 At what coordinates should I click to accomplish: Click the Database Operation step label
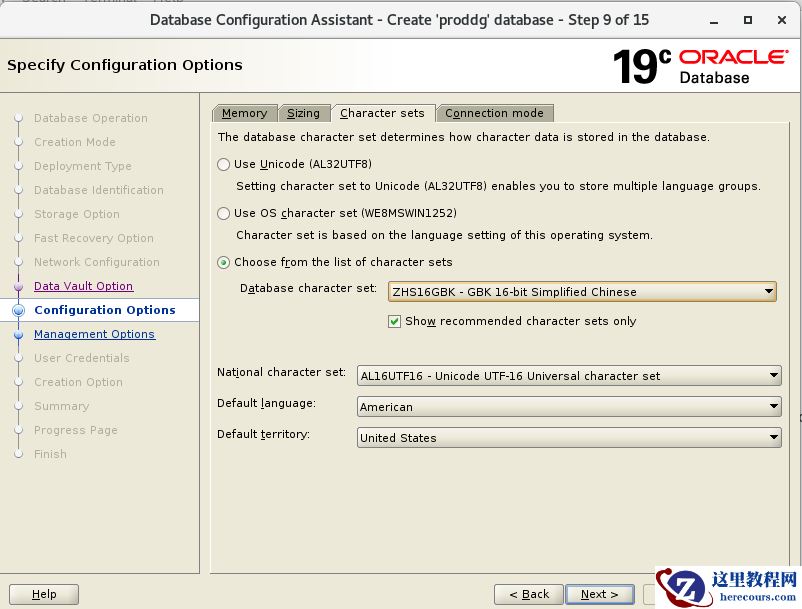point(91,118)
